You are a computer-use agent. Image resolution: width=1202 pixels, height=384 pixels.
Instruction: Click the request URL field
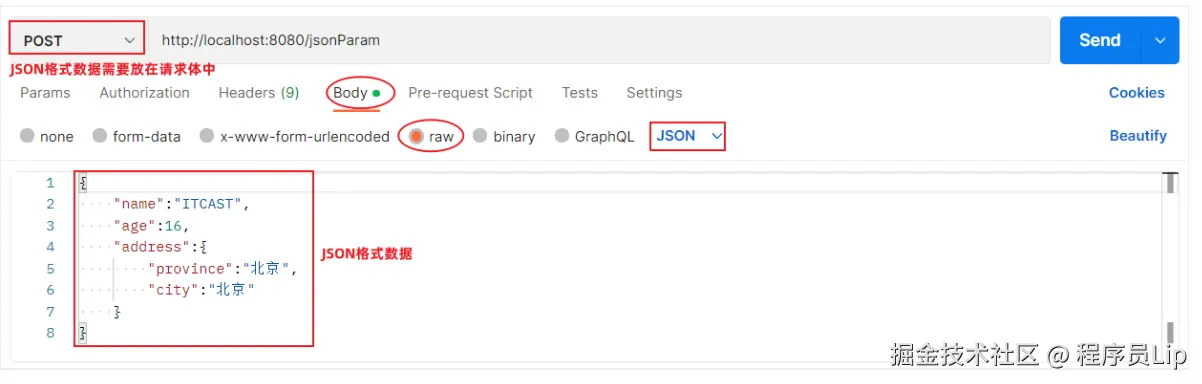click(x=600, y=40)
